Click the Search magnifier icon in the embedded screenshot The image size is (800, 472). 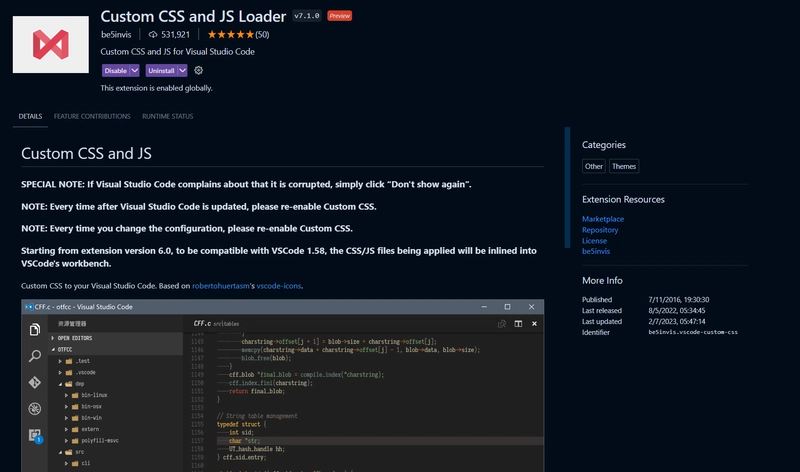tap(35, 356)
